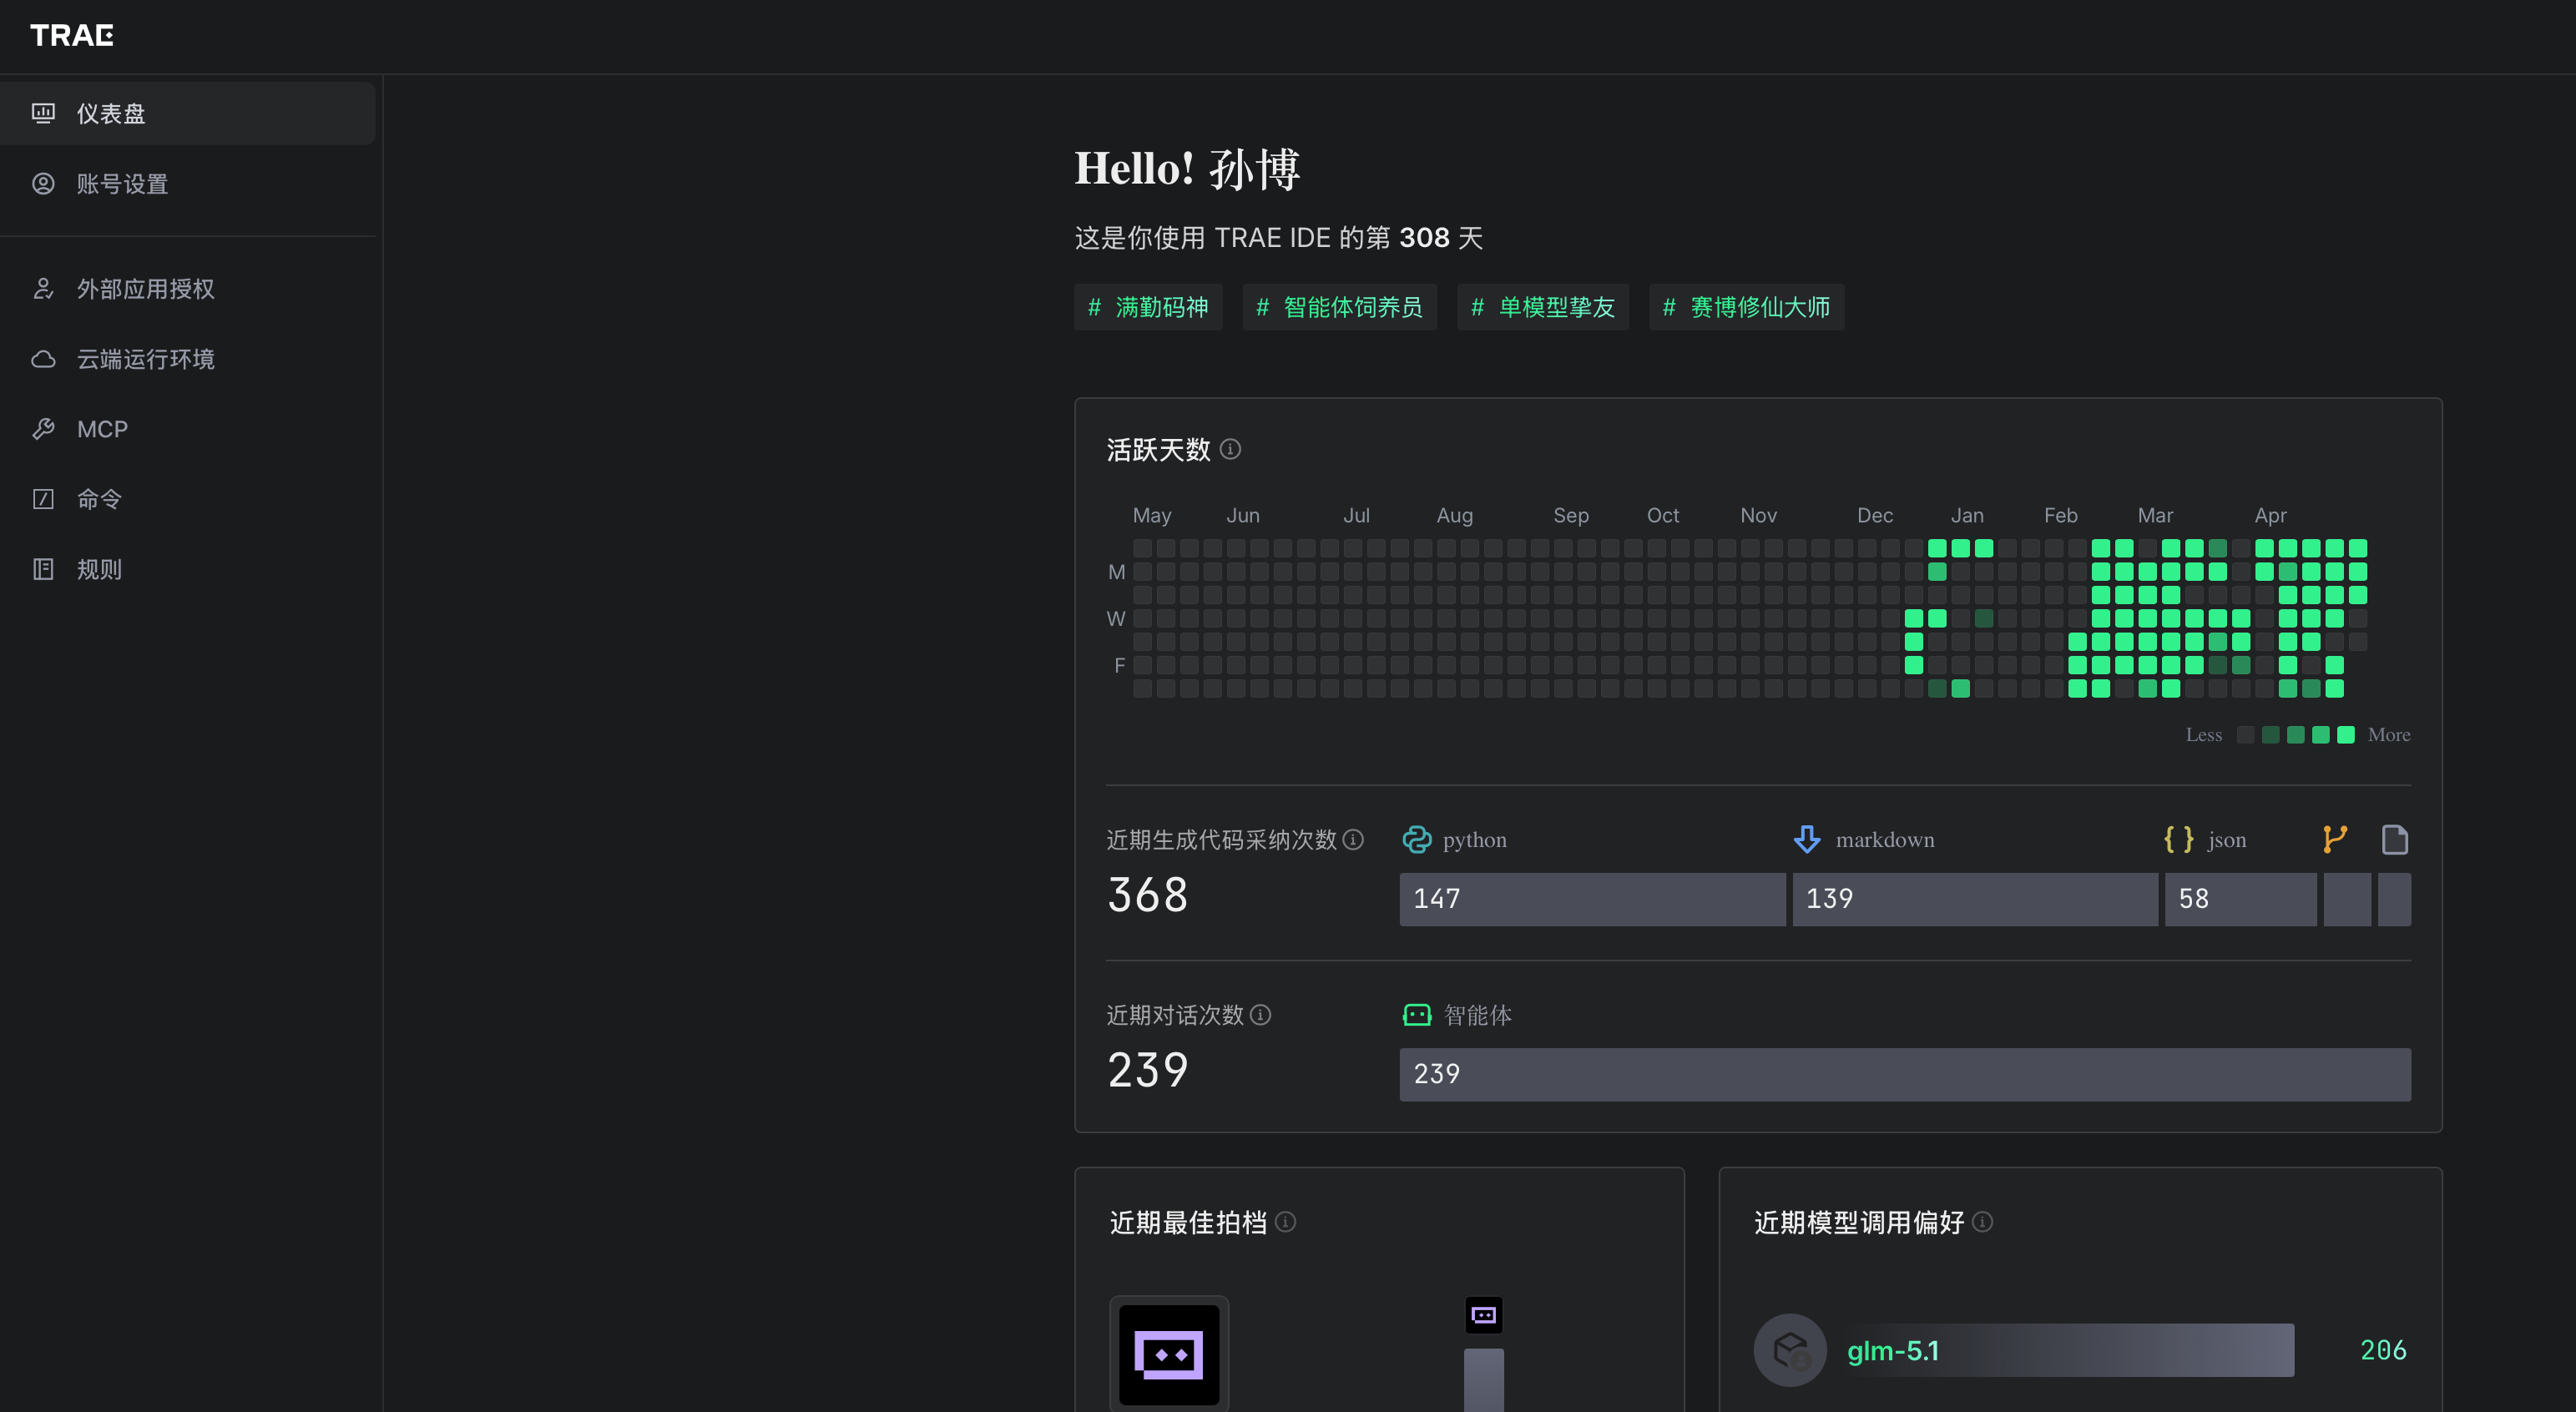Open the MCP wrench icon item

(43, 429)
